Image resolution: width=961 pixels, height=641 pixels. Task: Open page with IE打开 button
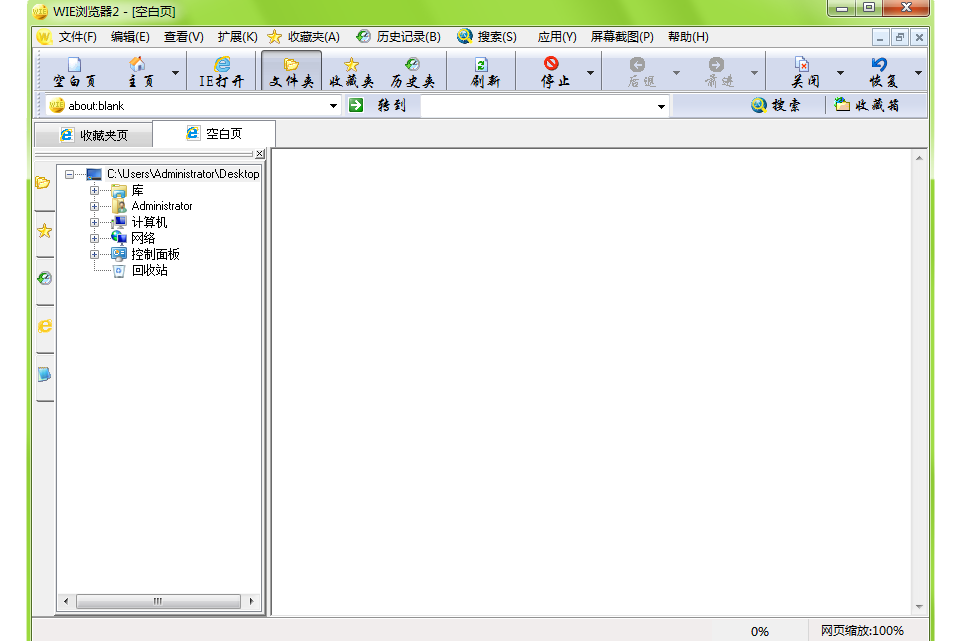tap(221, 72)
